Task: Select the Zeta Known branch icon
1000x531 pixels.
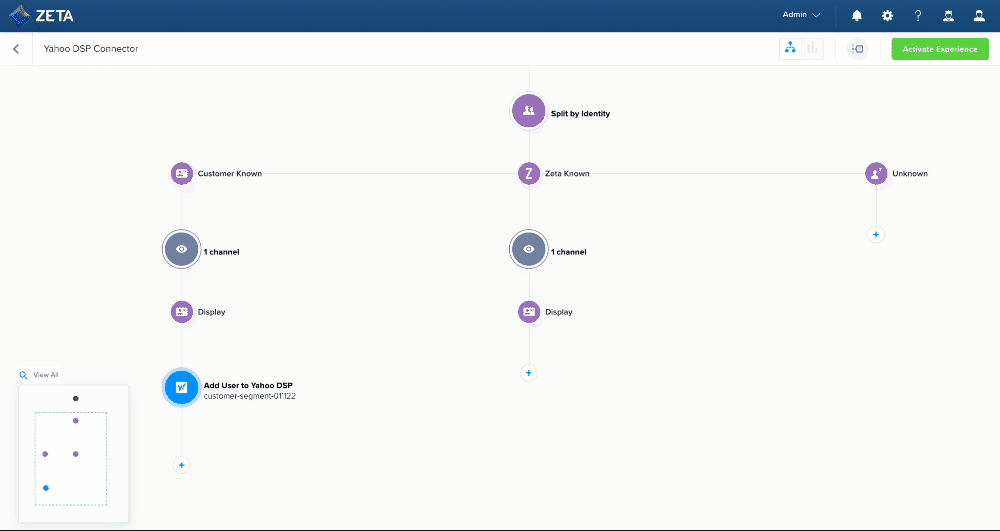Action: click(x=529, y=173)
